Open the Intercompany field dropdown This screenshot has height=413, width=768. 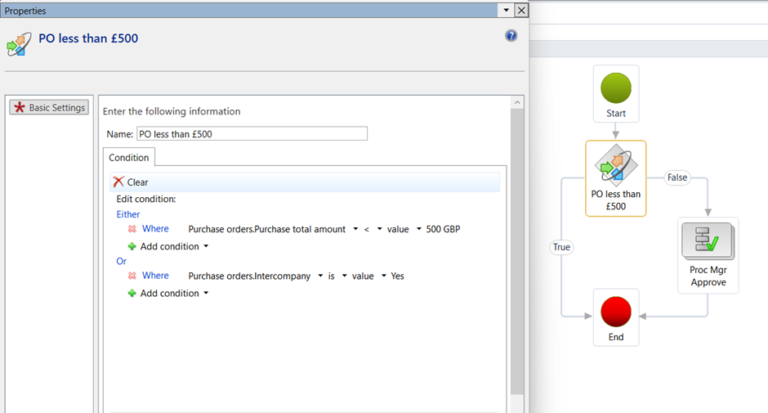coord(320,276)
